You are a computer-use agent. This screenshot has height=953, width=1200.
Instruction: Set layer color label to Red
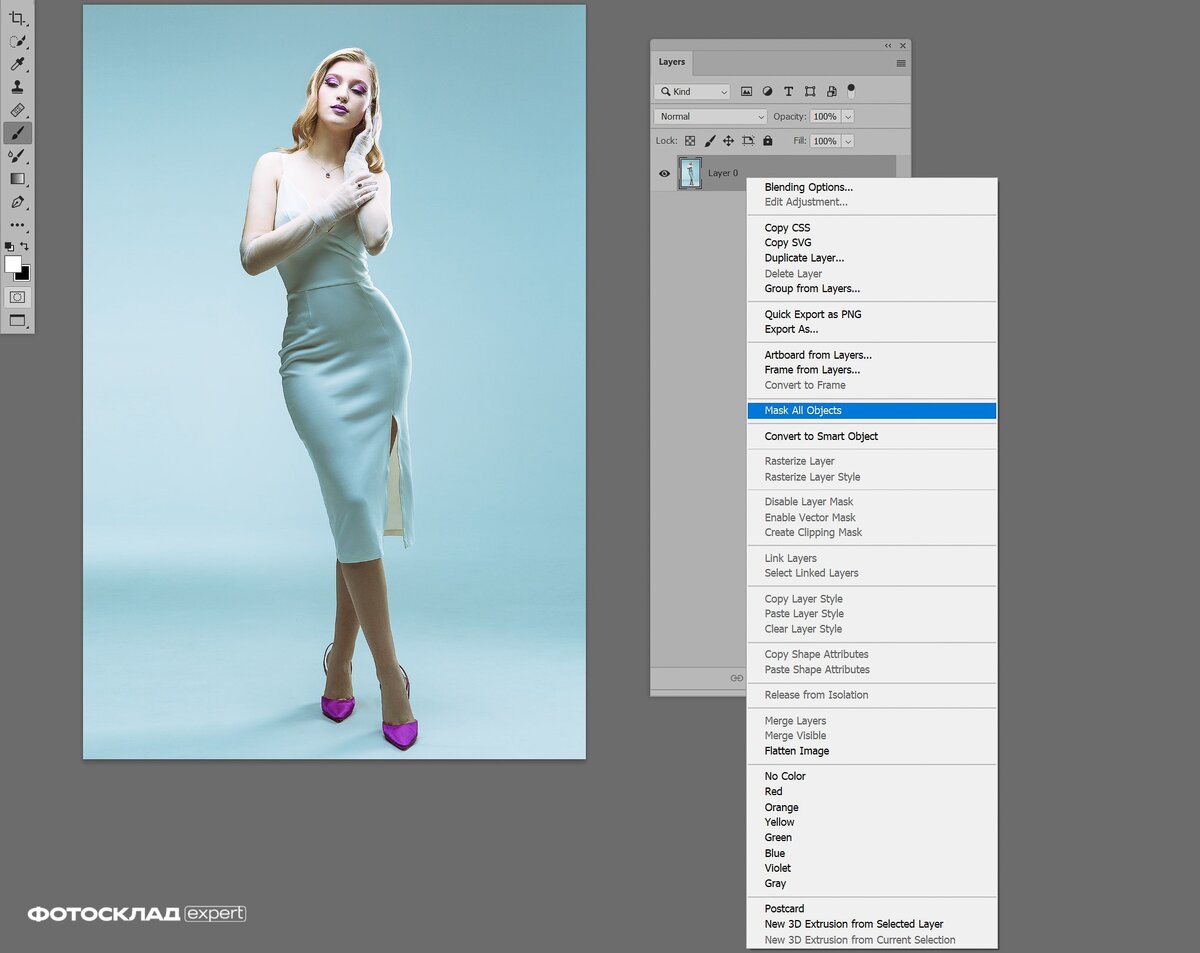pyautogui.click(x=774, y=792)
